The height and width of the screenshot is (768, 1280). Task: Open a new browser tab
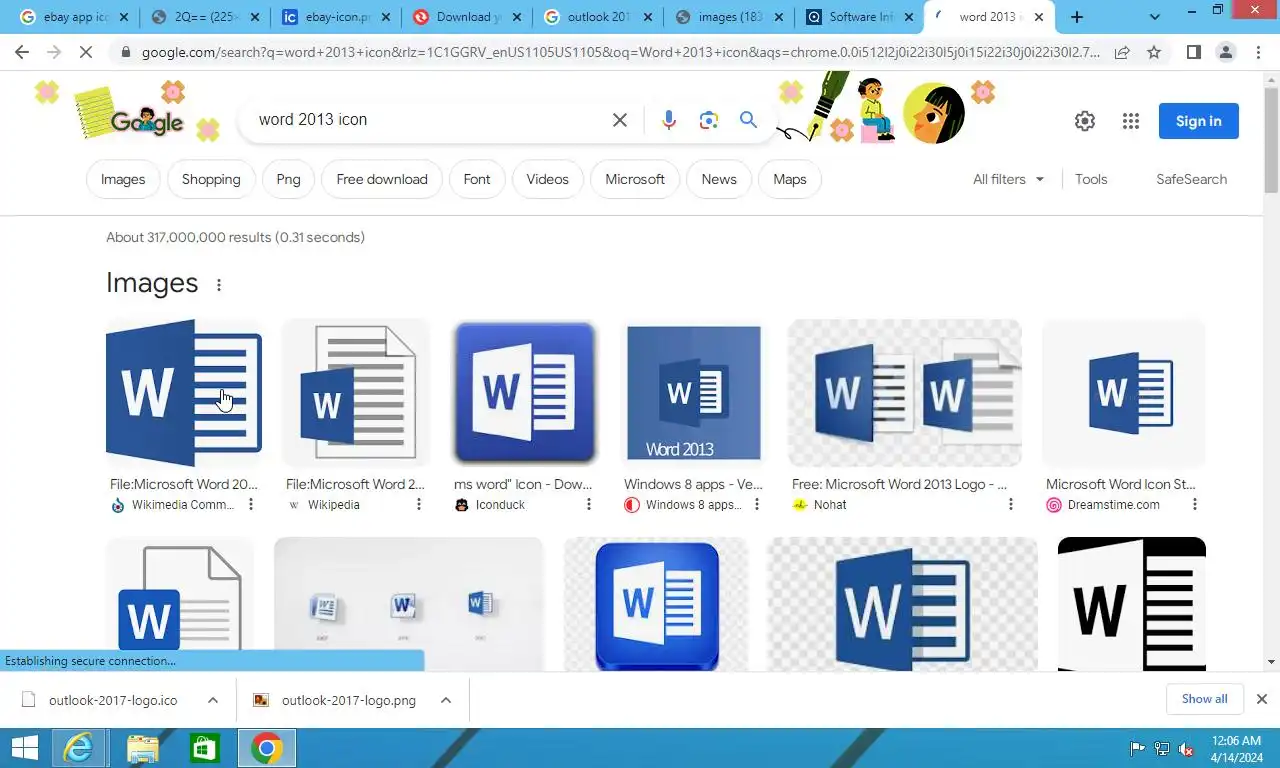1077,17
